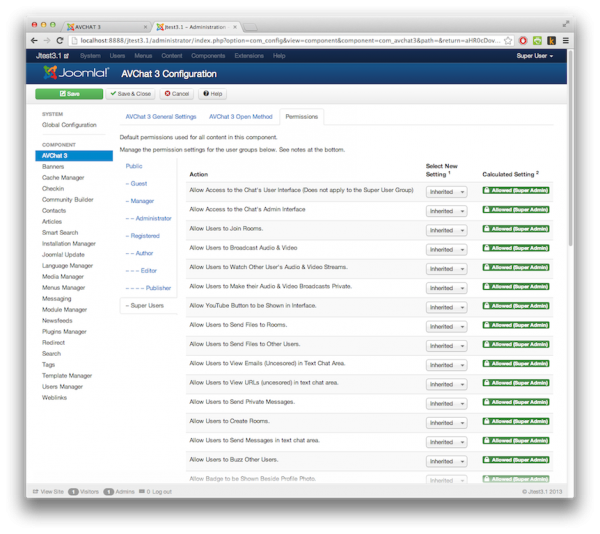
Task: Expand the Super User dropdown
Action: click(535, 56)
